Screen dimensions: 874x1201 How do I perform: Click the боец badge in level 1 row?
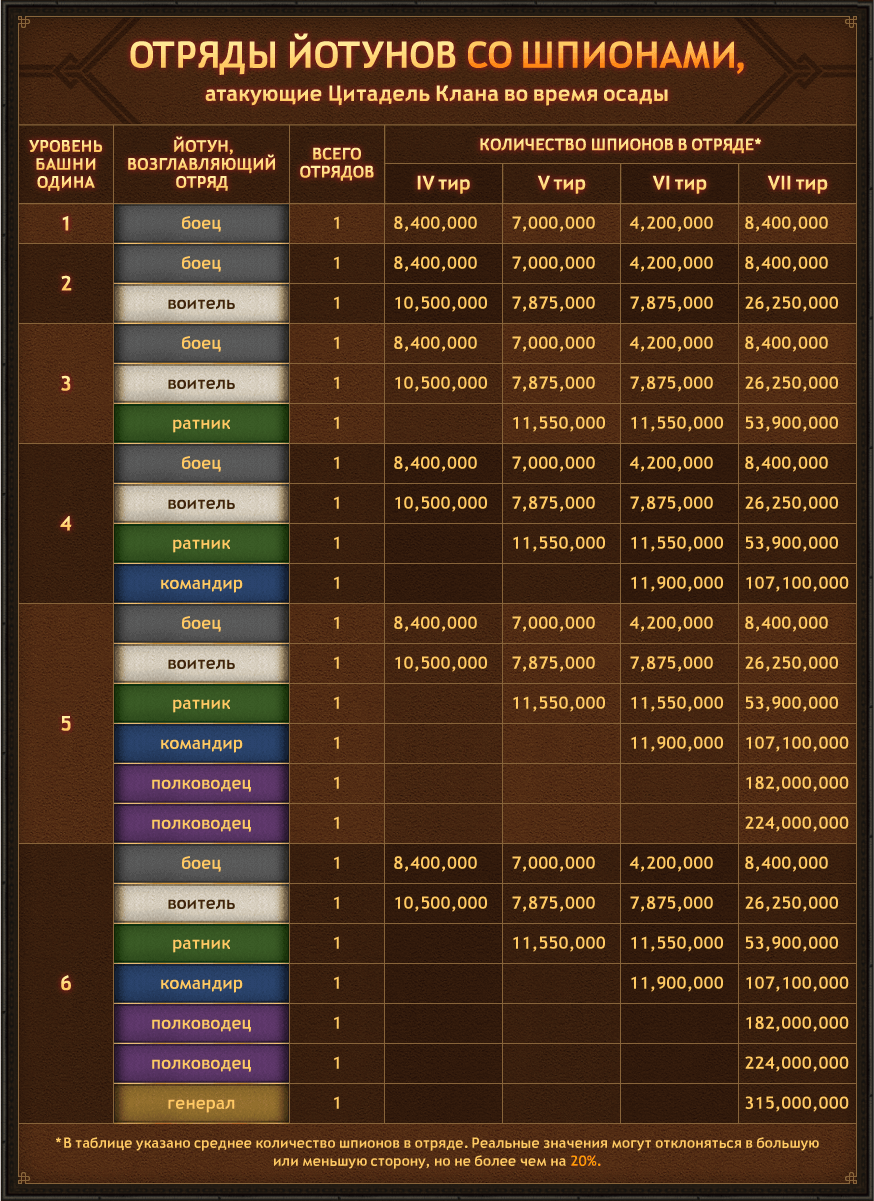pyautogui.click(x=201, y=223)
